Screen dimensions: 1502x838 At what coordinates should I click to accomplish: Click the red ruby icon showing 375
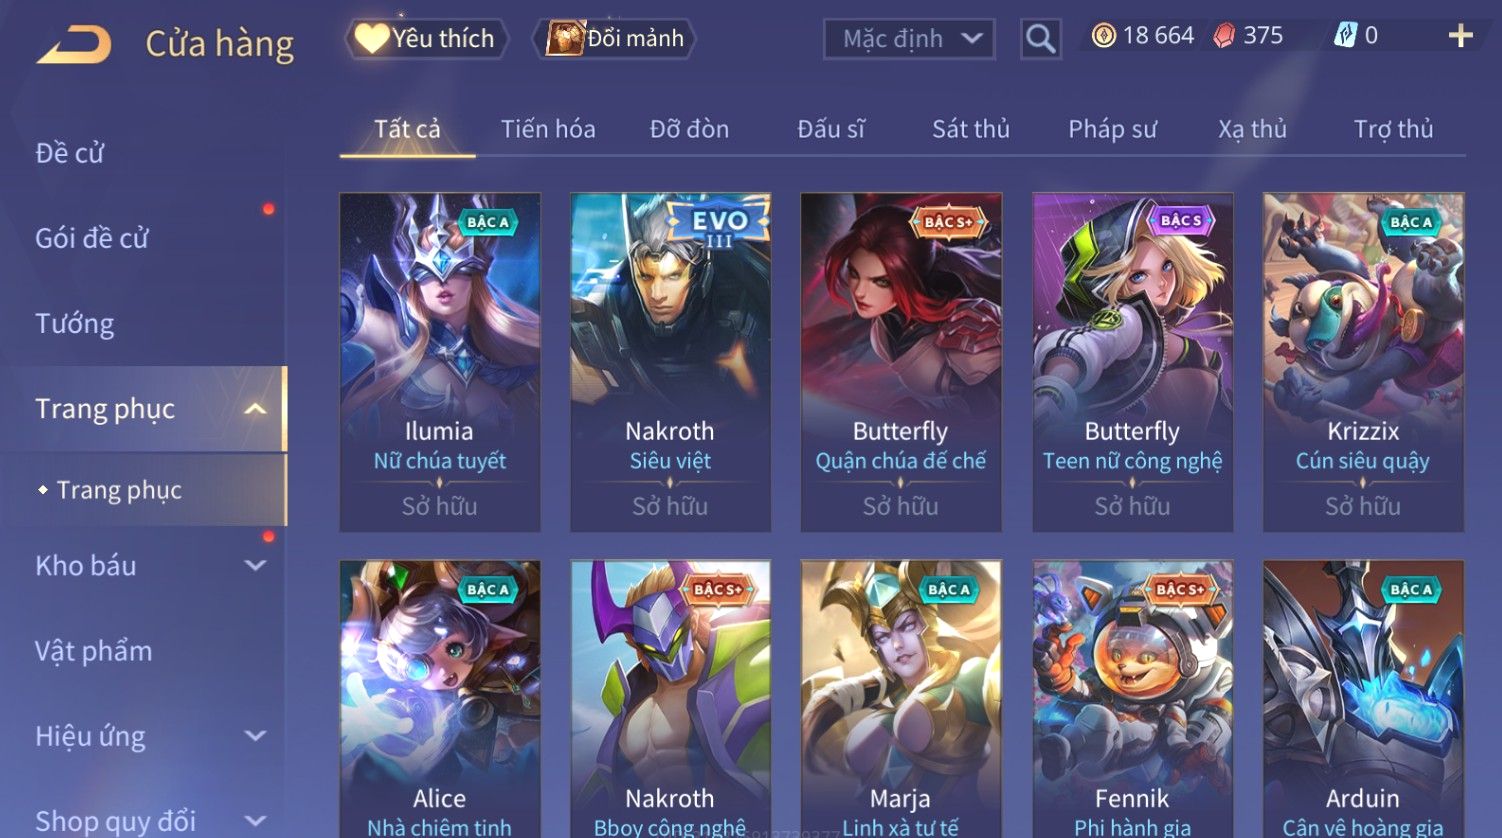pos(1224,36)
